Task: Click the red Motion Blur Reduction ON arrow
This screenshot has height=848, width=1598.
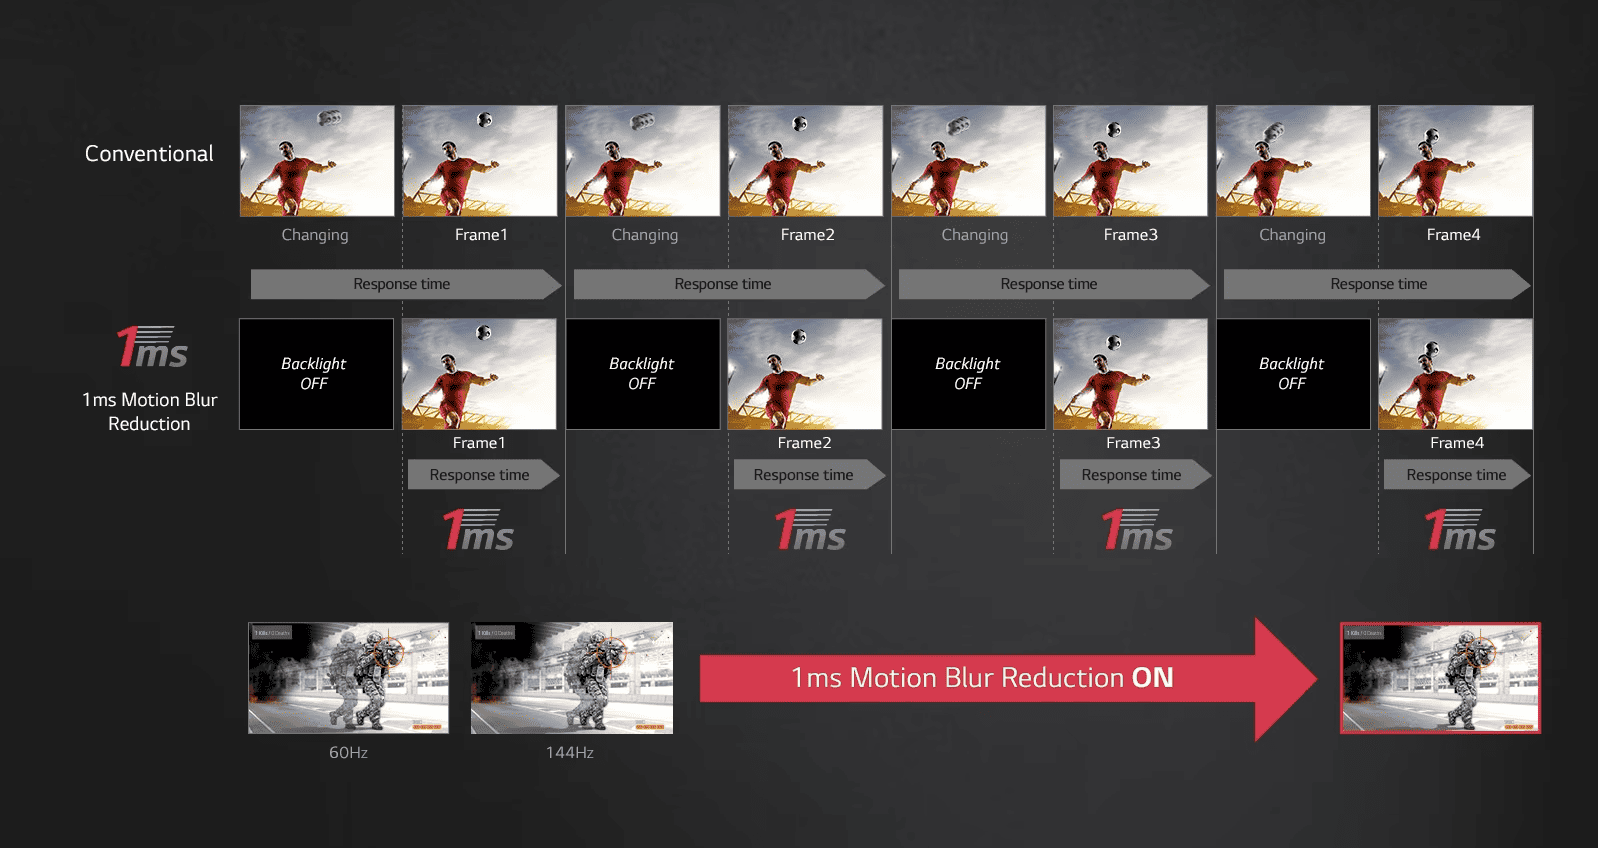Action: 1000,678
